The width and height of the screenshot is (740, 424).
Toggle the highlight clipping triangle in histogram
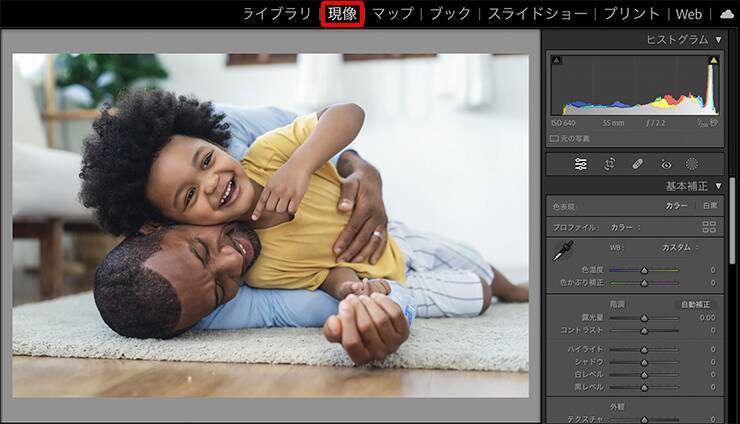tap(713, 61)
